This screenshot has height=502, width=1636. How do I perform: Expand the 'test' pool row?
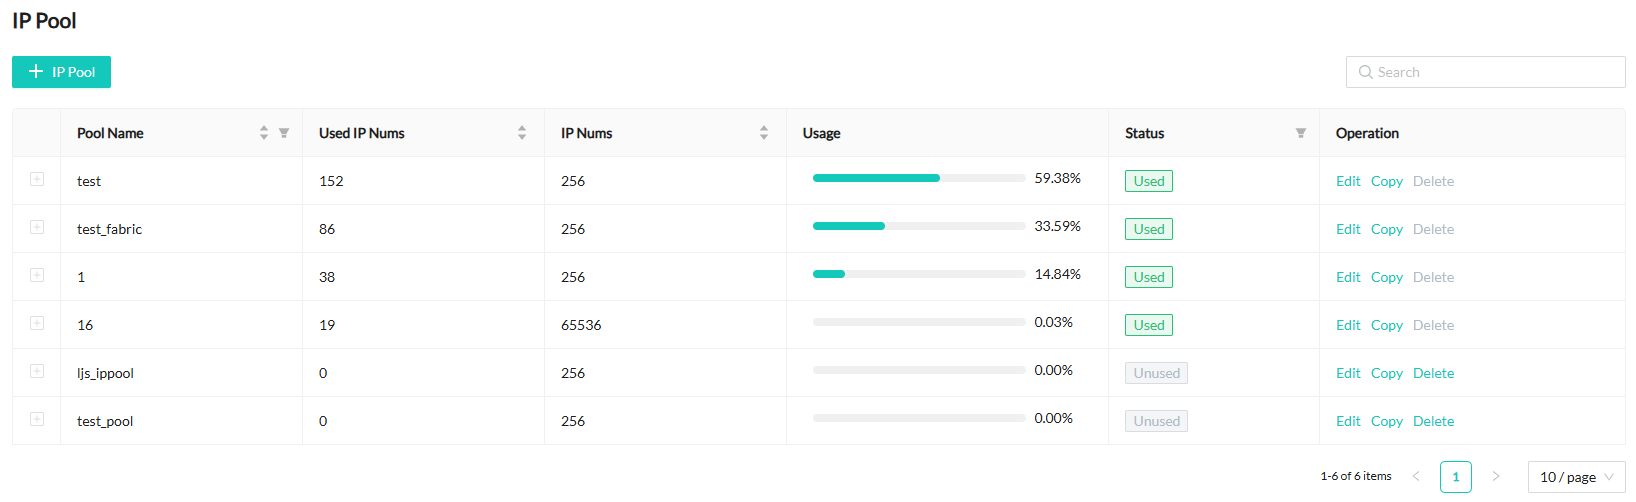37,179
